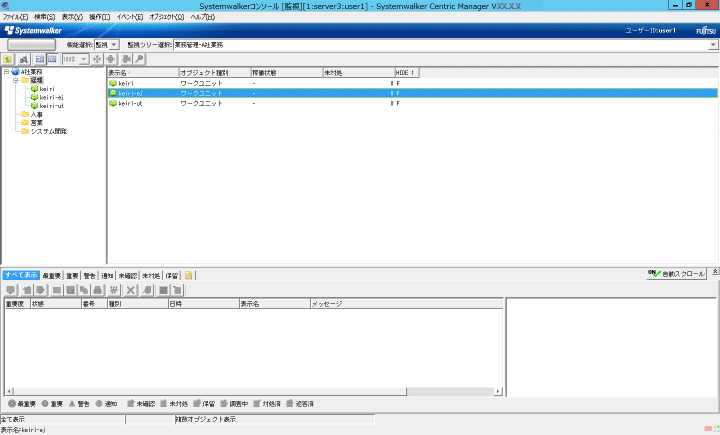Click the previous event arrow icon
This screenshot has width=720, height=435.
tap(27, 290)
